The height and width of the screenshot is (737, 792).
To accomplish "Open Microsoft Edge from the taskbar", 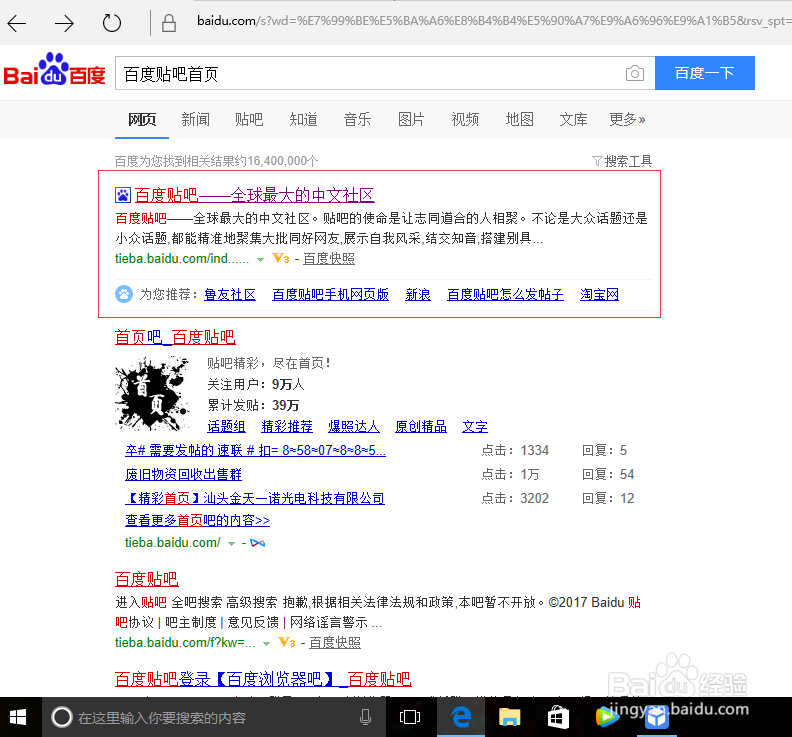I will click(x=461, y=717).
